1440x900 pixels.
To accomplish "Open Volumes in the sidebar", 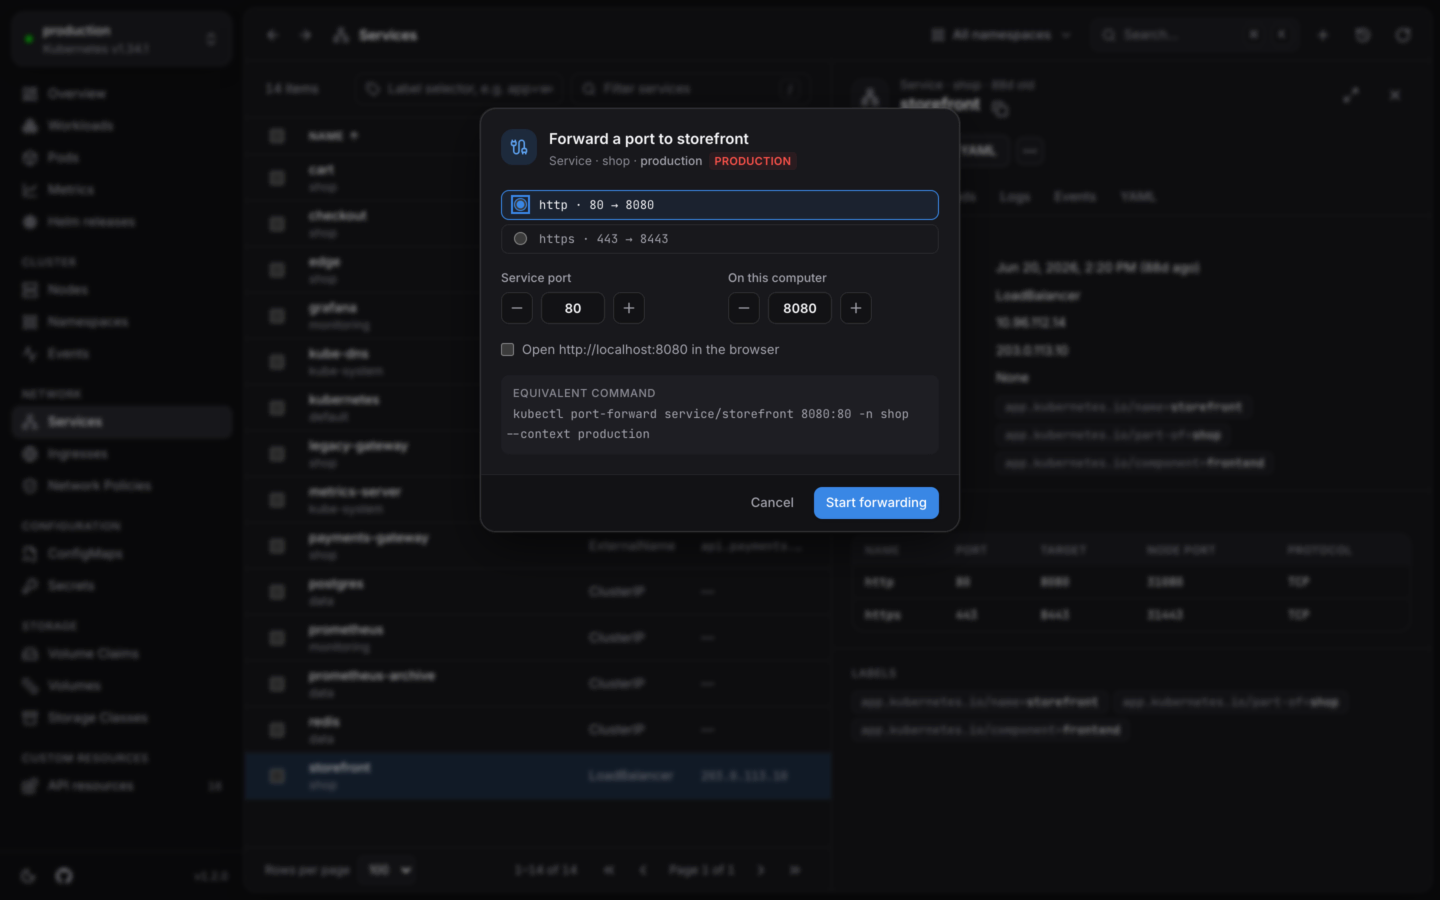I will pyautogui.click(x=122, y=685).
